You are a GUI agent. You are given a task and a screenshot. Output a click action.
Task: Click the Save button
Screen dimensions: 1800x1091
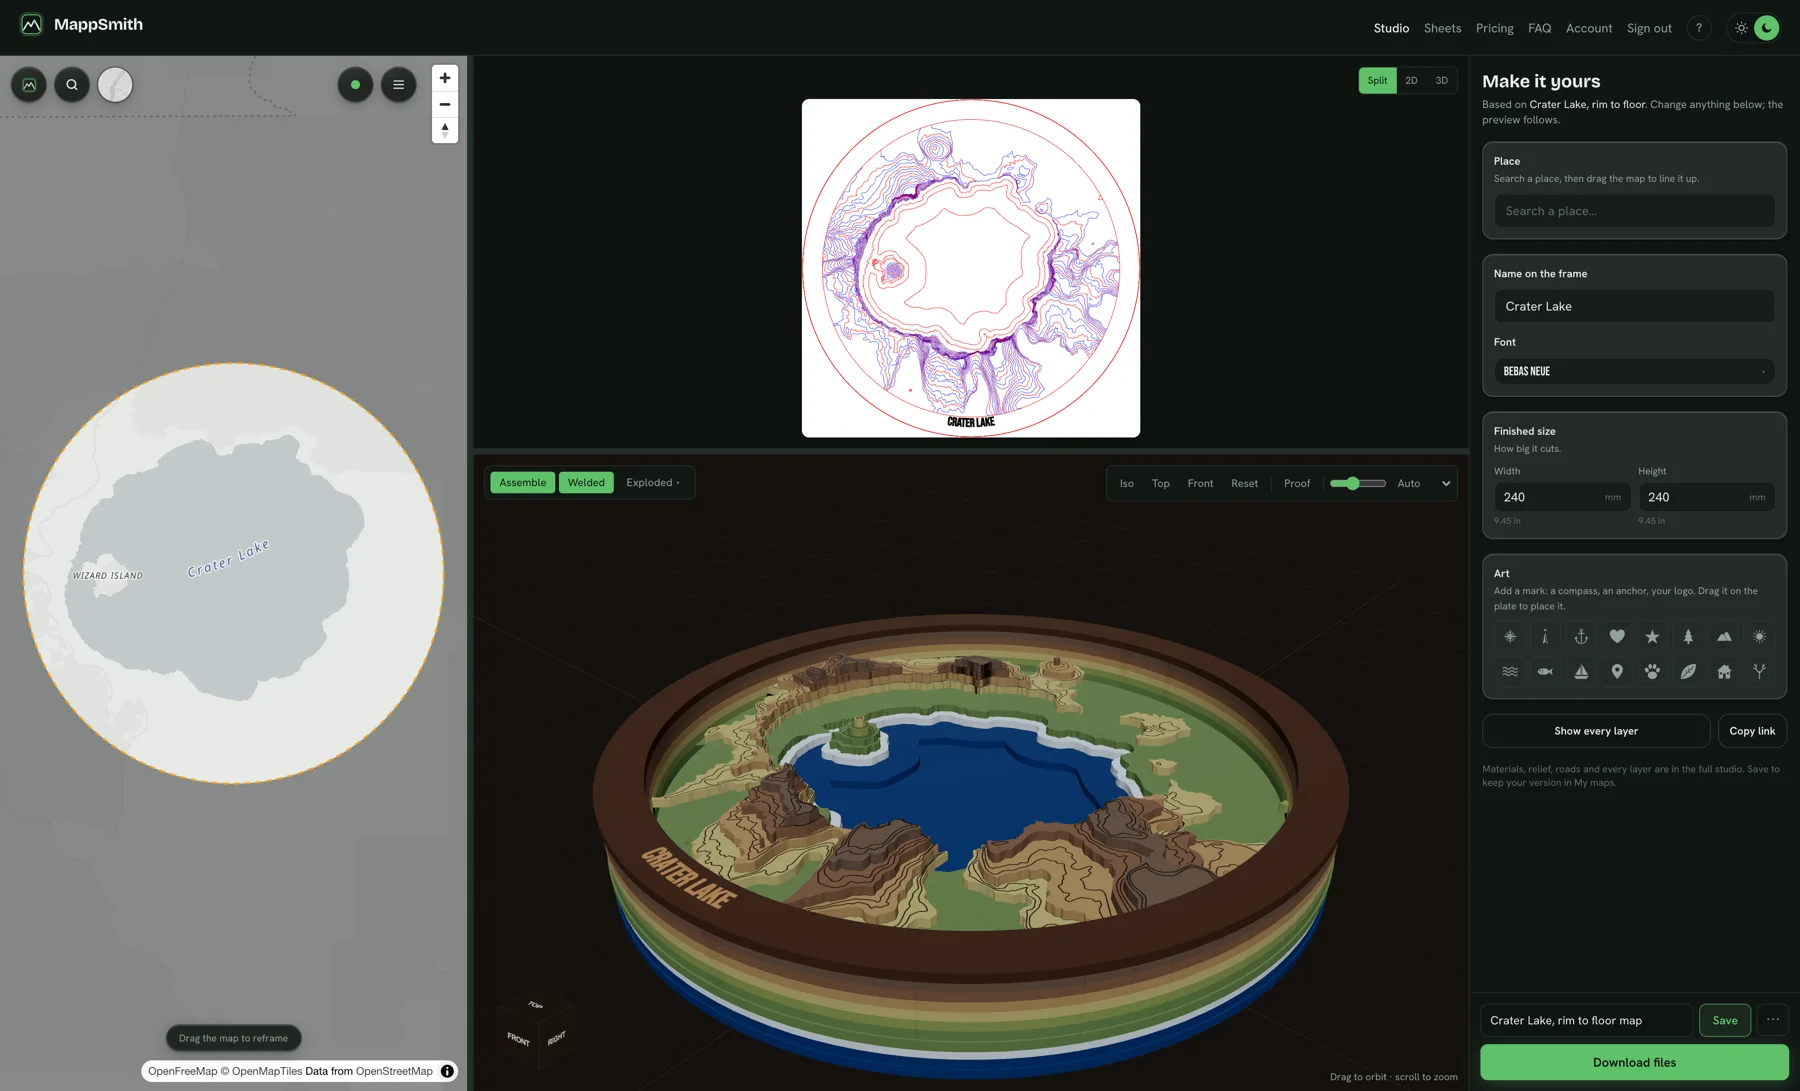pyautogui.click(x=1725, y=1020)
